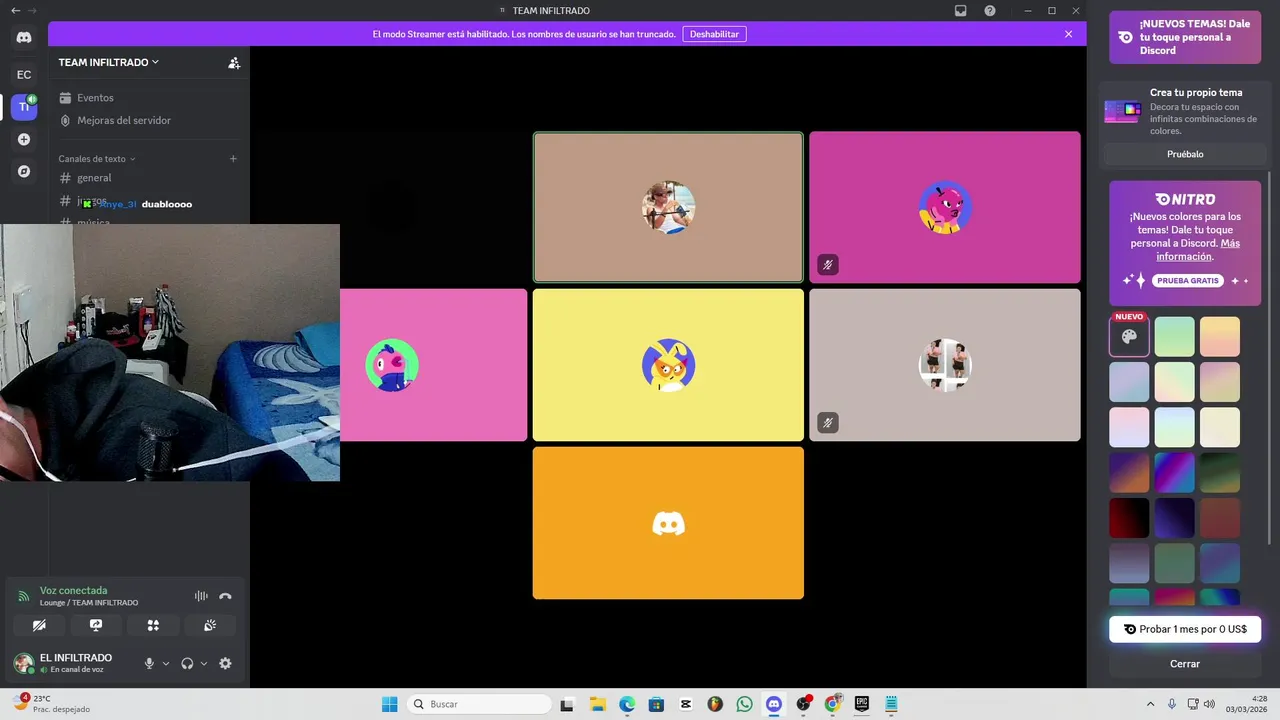This screenshot has height=720, width=1280.
Task: Open Google Chrome taskbar icon
Action: point(832,704)
